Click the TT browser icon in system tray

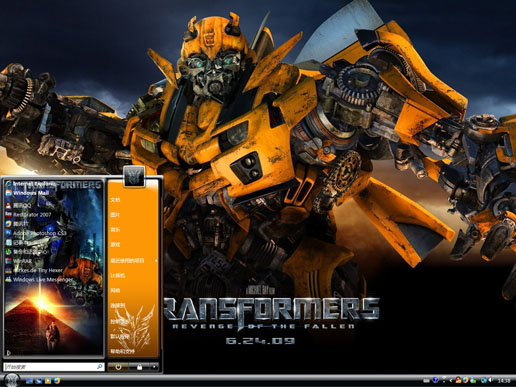(x=465, y=380)
